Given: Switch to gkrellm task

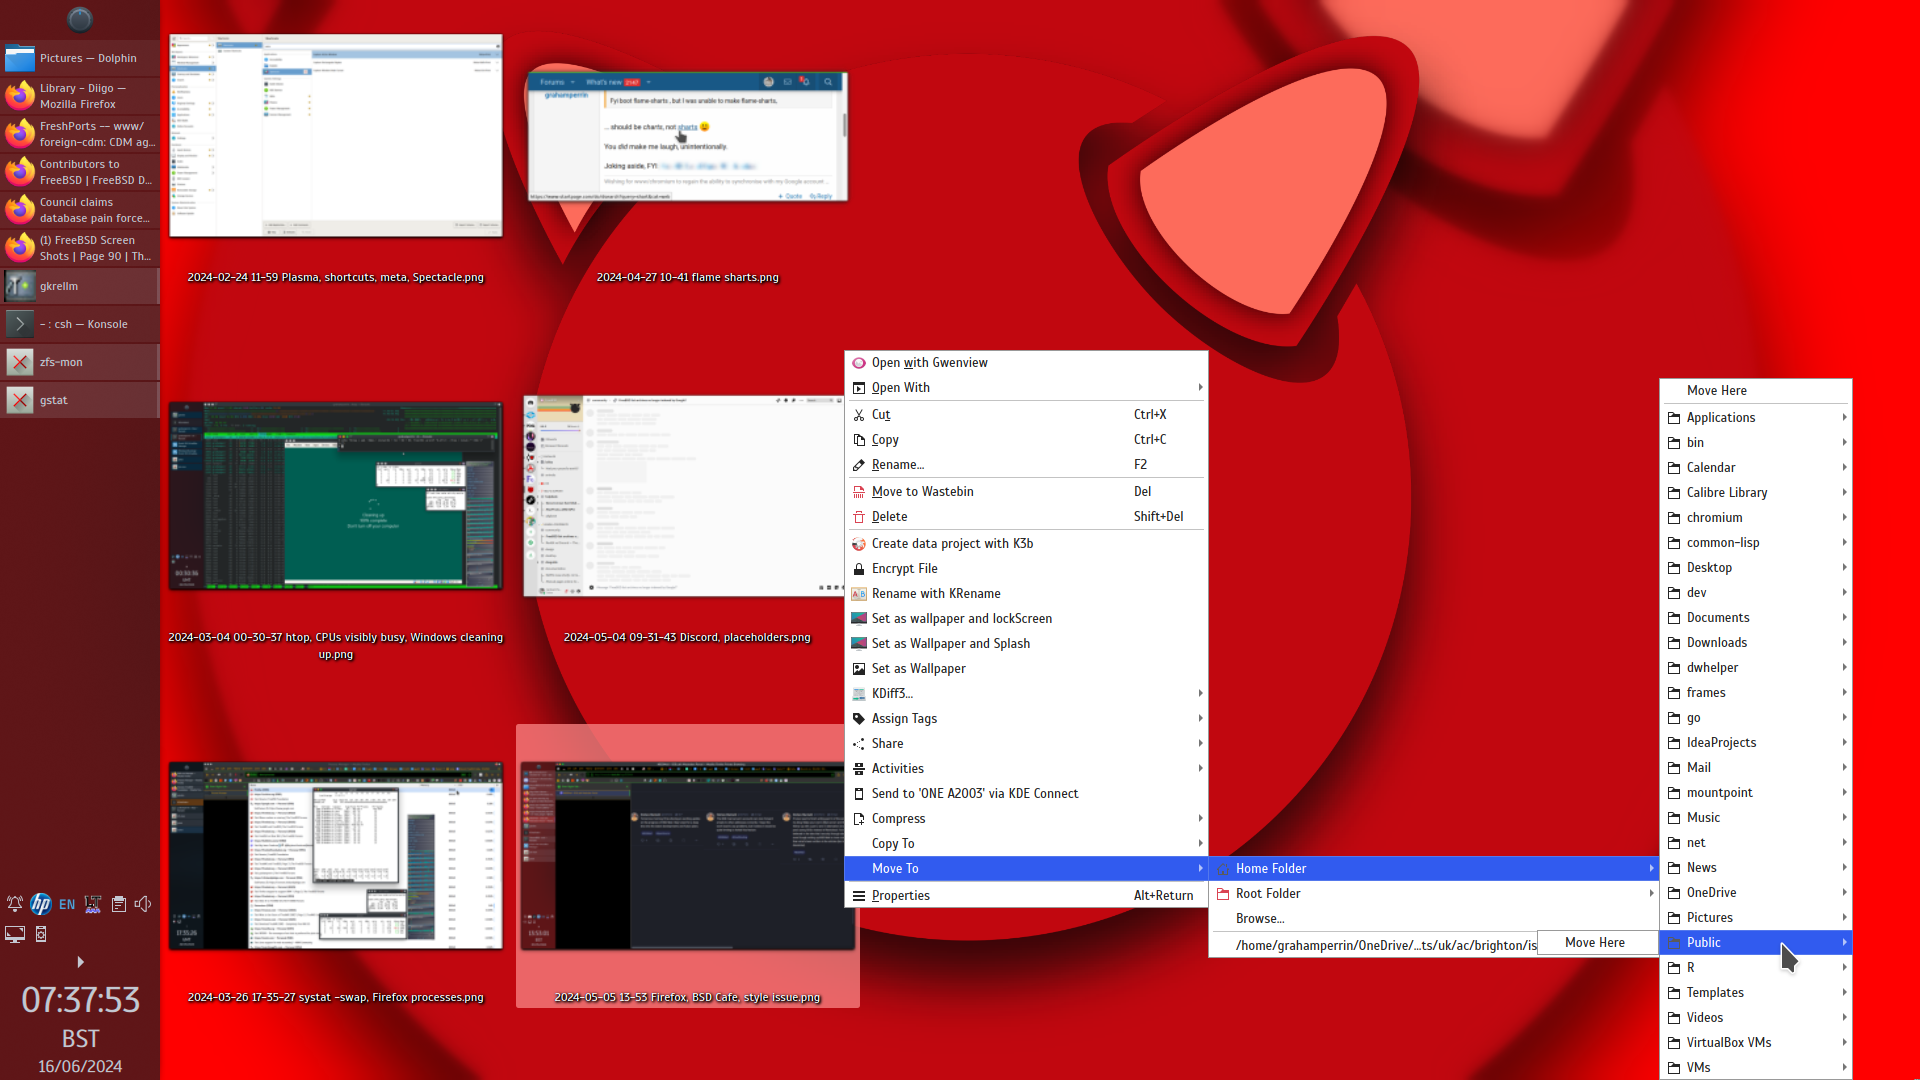Looking at the screenshot, I should click(x=80, y=286).
